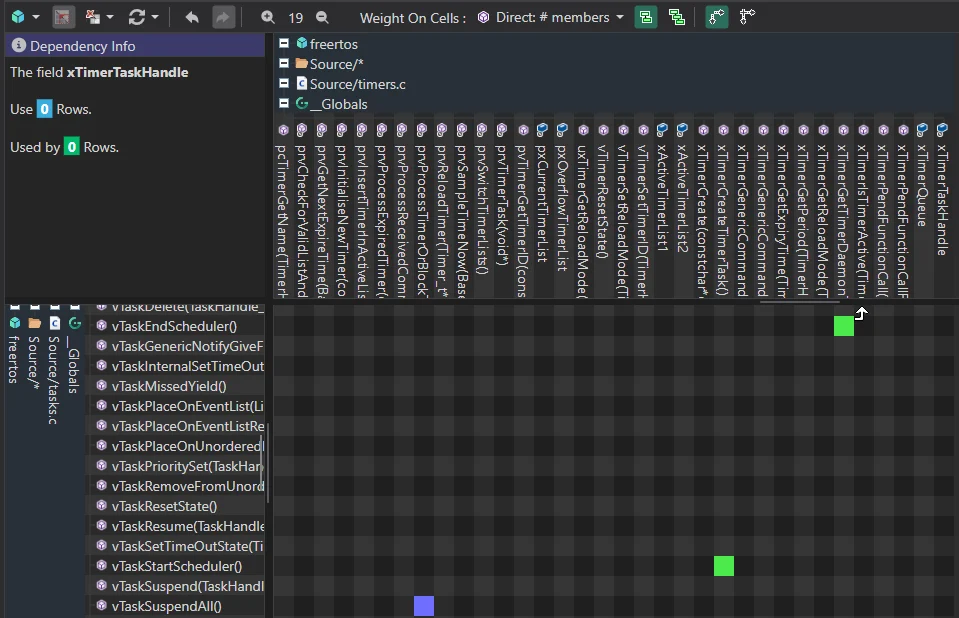
Task: Click the green cell in the vTaskEndScheduler() row
Action: [844, 326]
